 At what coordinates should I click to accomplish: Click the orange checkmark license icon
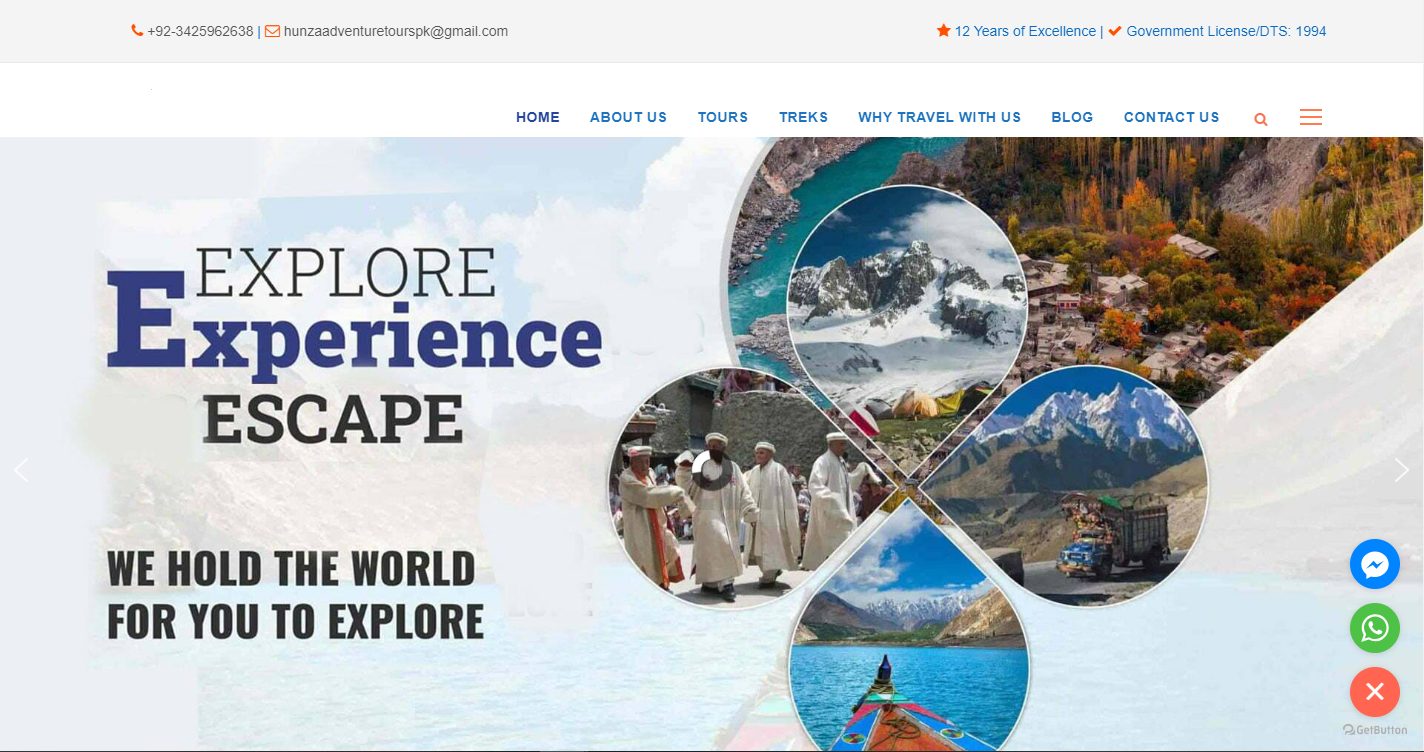pyautogui.click(x=1115, y=31)
